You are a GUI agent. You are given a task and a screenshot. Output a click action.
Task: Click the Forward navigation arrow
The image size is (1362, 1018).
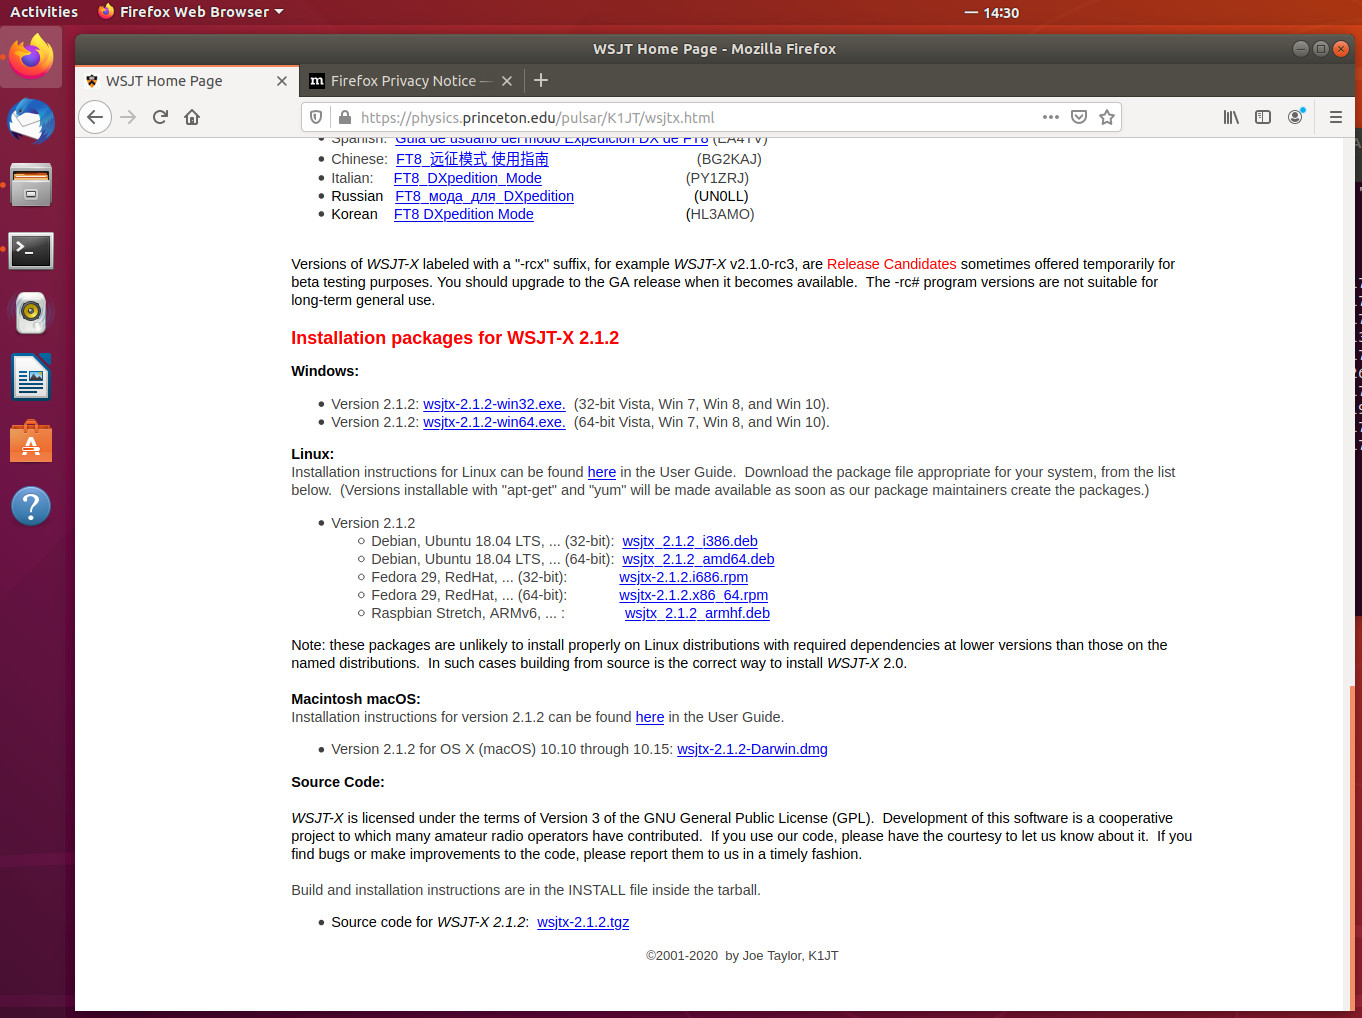click(128, 117)
